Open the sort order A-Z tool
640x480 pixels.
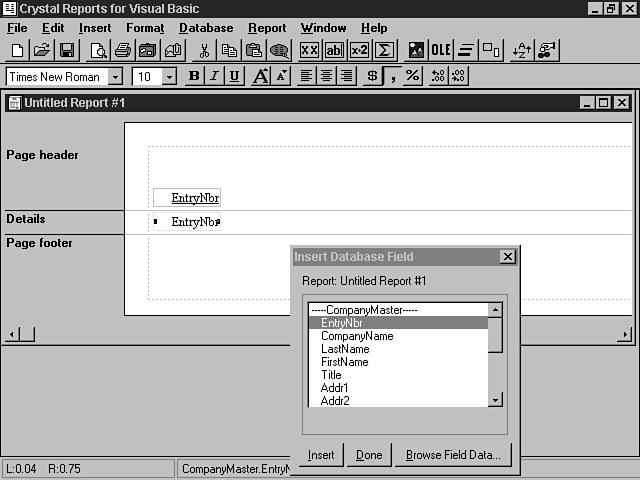[x=522, y=50]
